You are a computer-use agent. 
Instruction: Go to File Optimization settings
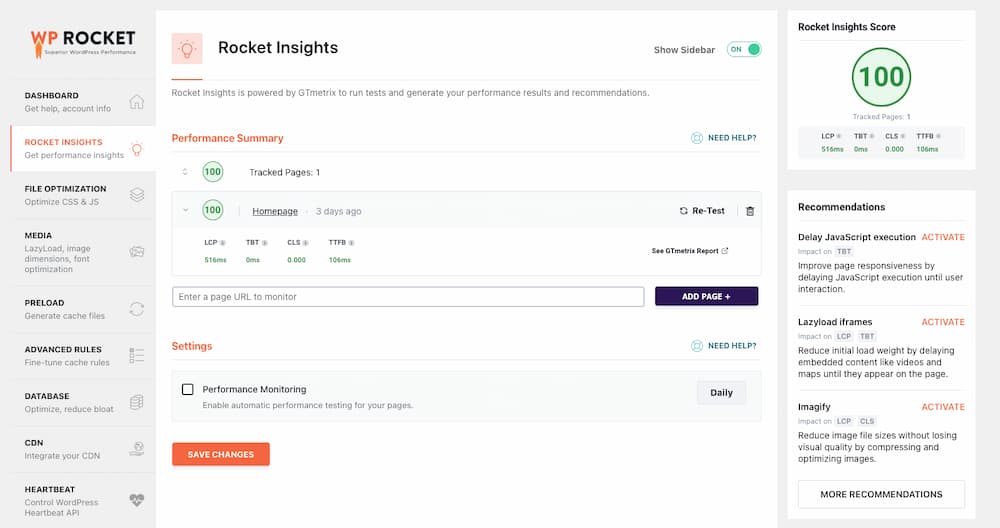coord(83,195)
